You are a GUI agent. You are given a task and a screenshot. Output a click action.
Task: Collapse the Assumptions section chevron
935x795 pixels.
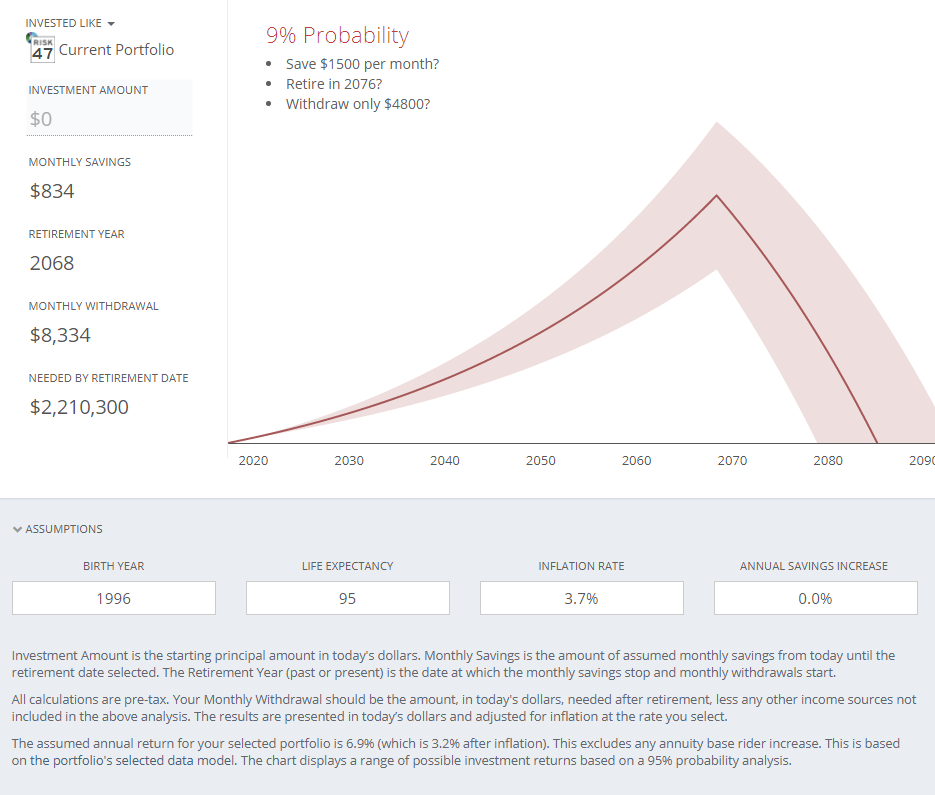[x=17, y=529]
